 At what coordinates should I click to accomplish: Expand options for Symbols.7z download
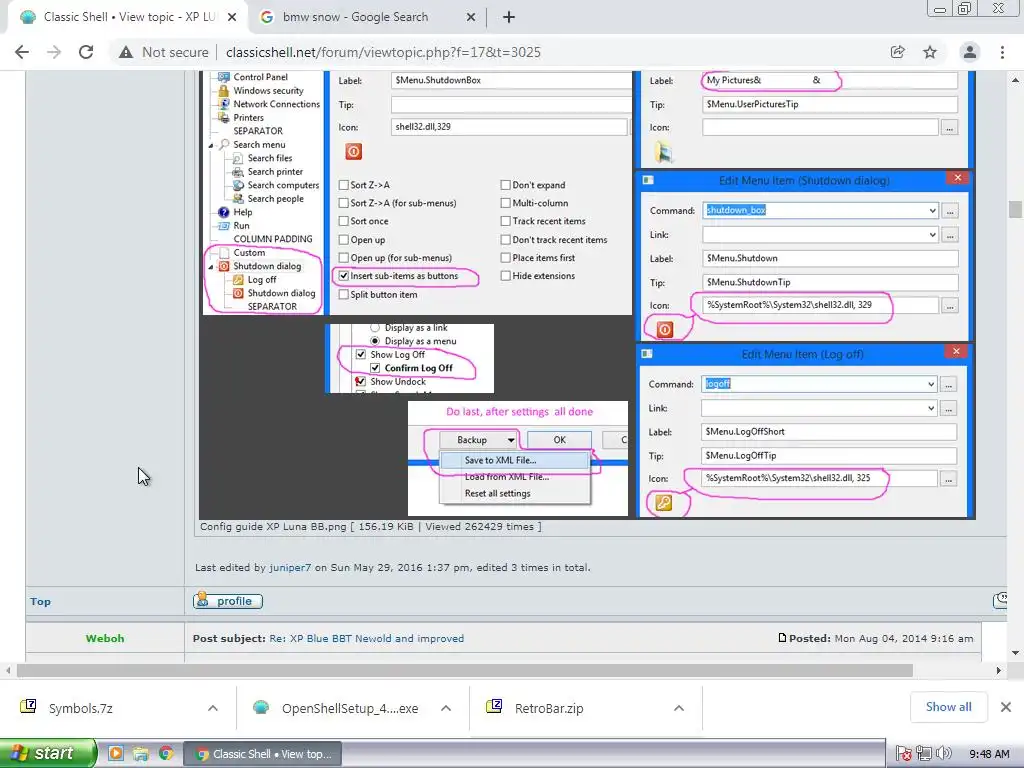tap(213, 708)
